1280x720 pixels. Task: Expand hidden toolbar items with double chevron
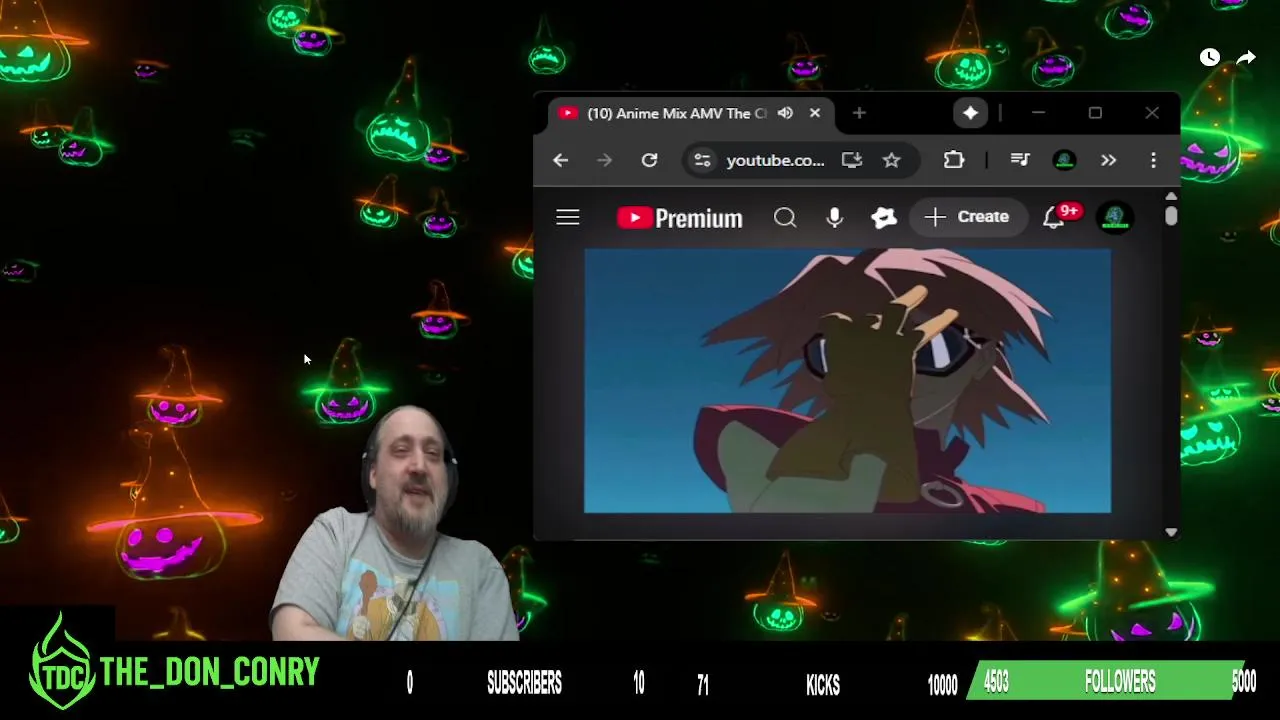click(x=1108, y=160)
